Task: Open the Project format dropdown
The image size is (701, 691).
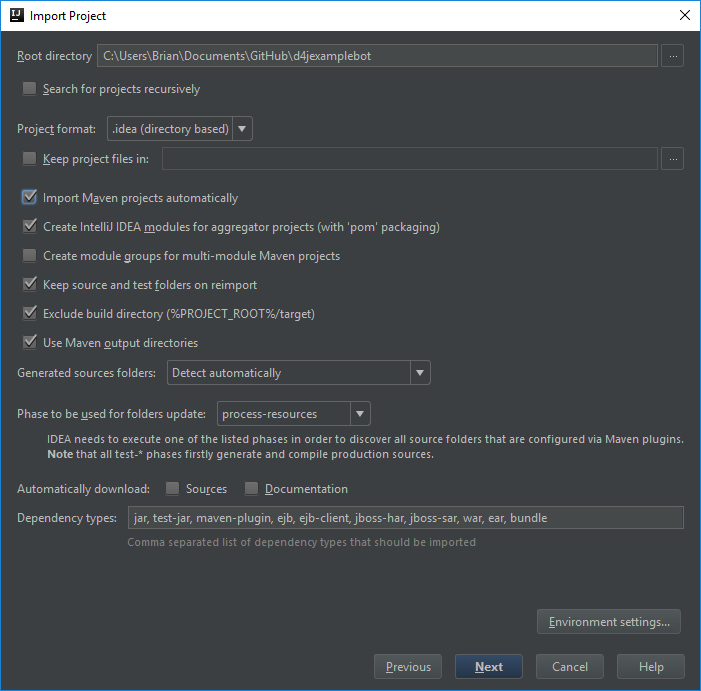Action: coord(180,129)
